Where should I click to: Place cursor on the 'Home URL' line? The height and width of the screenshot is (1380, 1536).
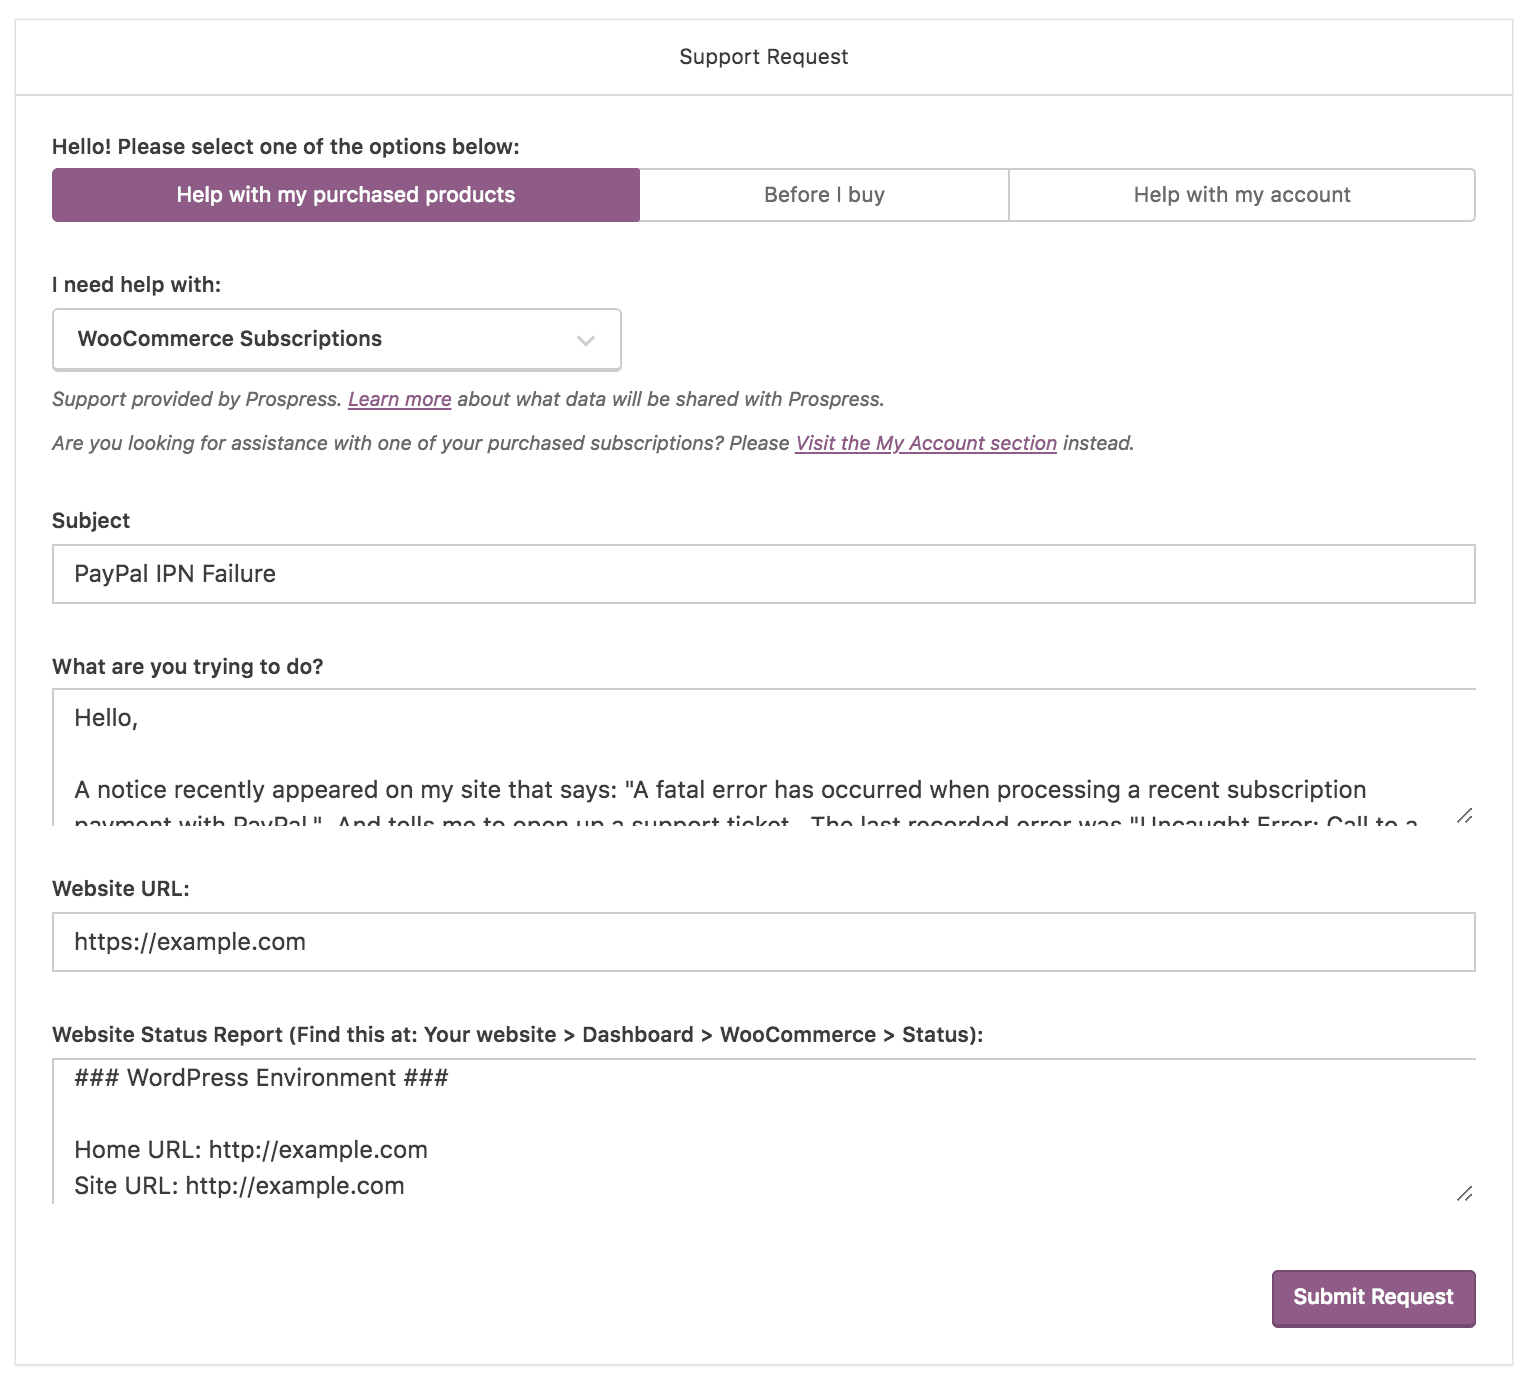pyautogui.click(x=251, y=1150)
